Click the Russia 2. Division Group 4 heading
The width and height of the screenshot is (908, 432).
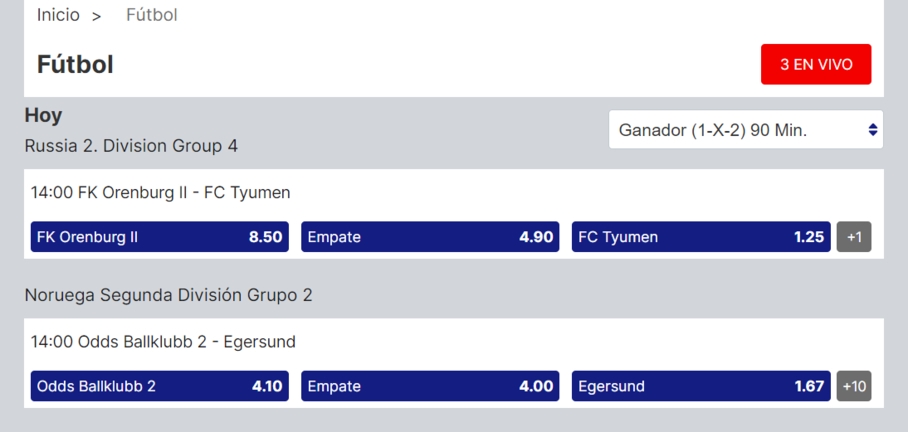tap(131, 146)
